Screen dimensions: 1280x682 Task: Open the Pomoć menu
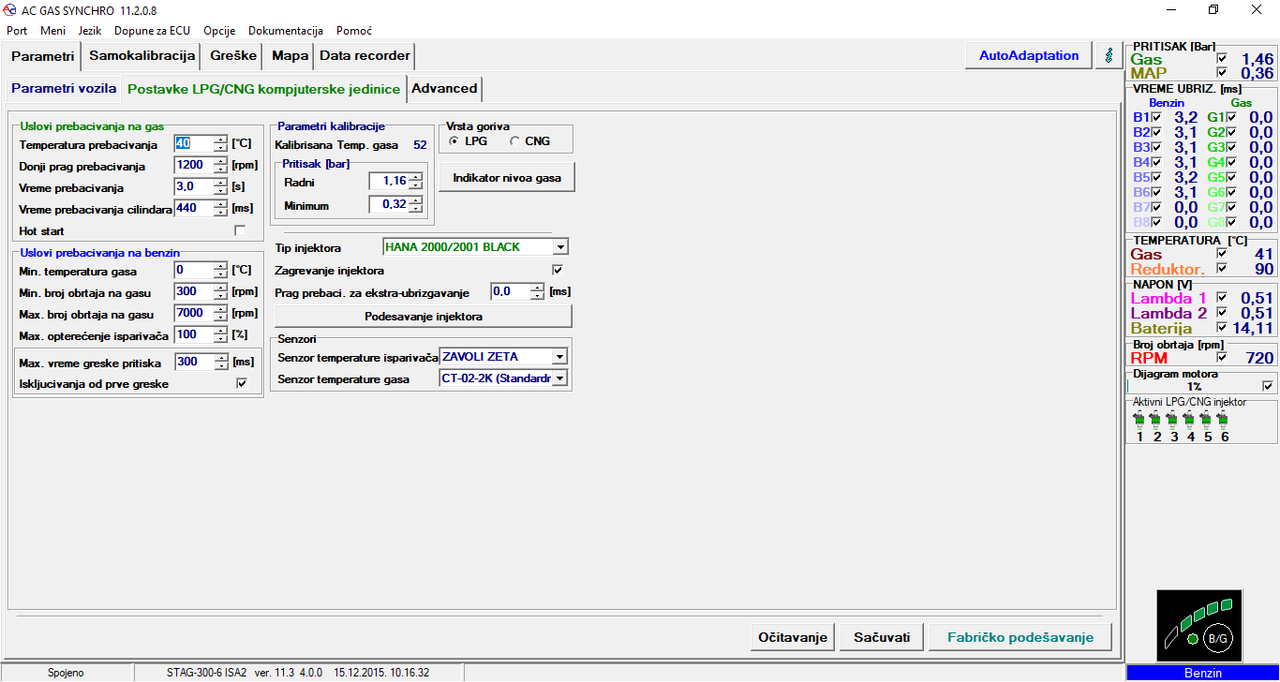coord(354,31)
